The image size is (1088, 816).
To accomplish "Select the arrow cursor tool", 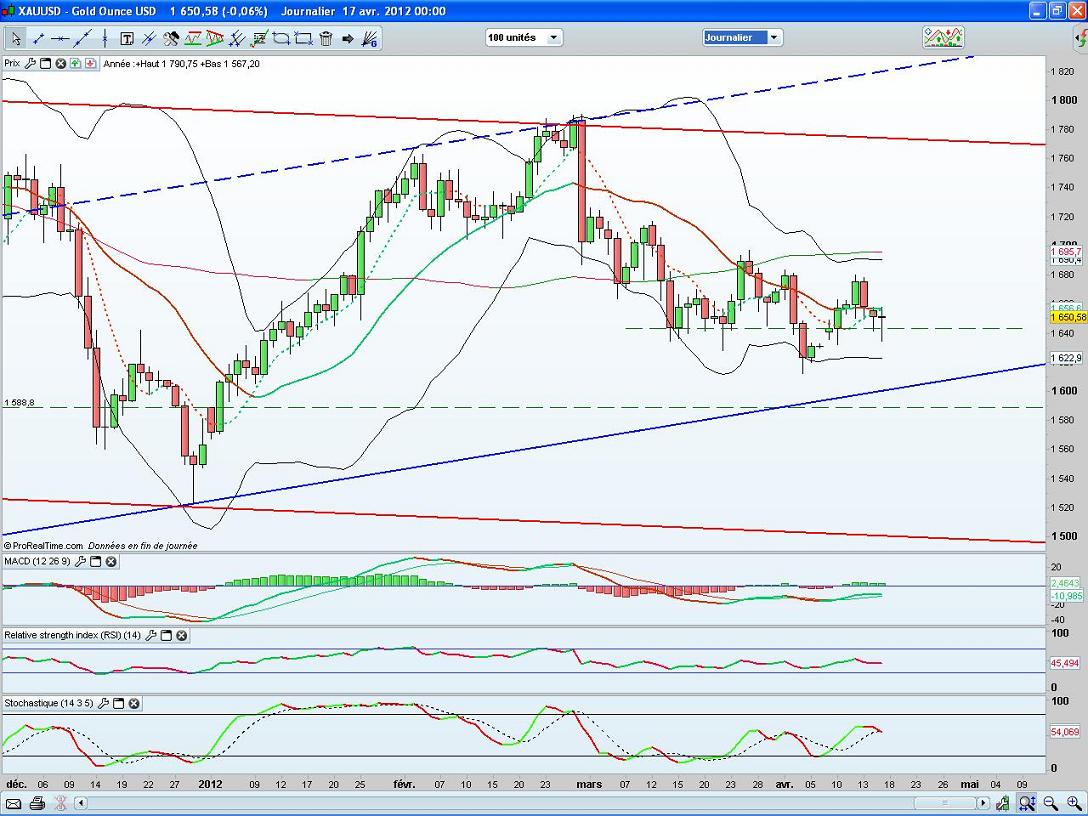I will pyautogui.click(x=15, y=39).
